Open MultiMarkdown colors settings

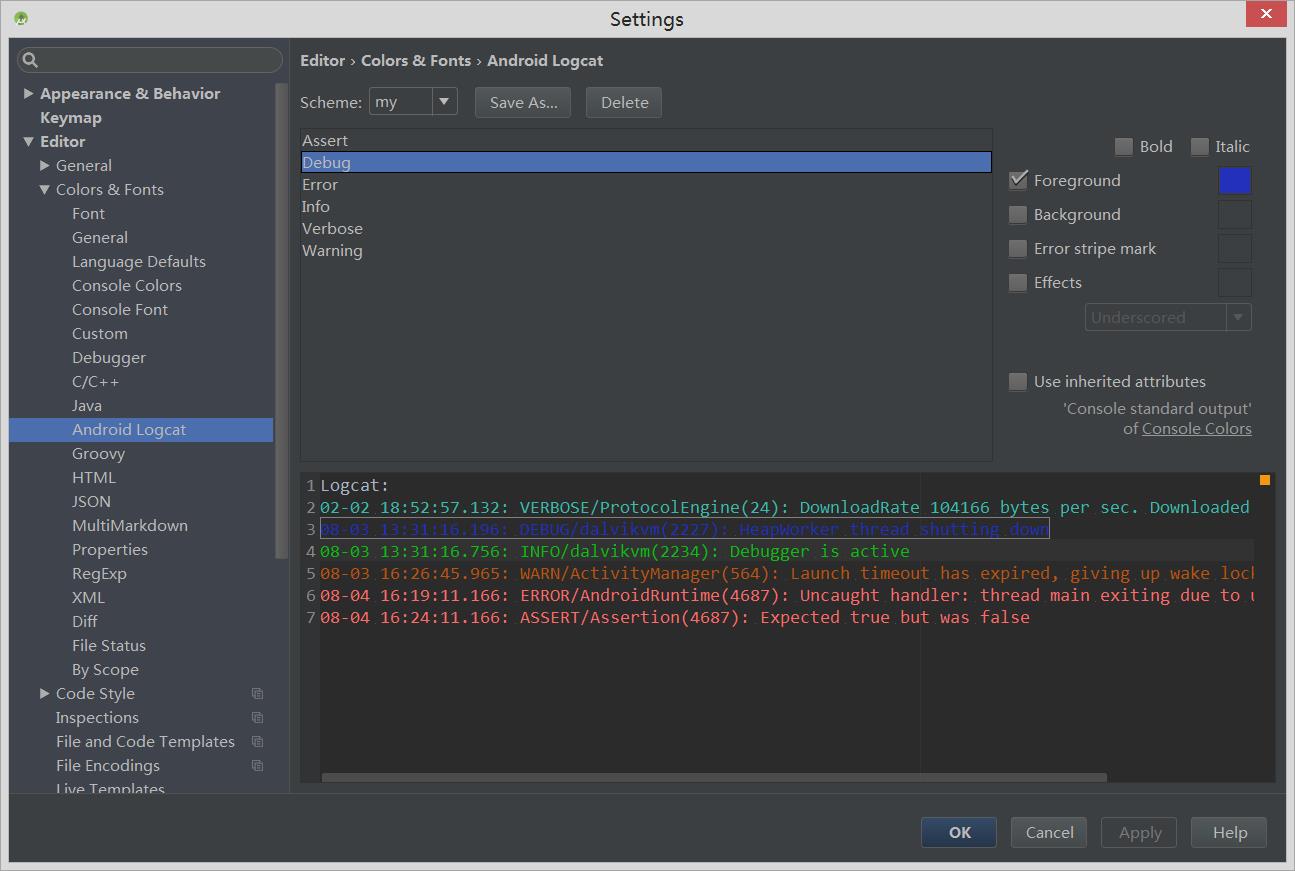[130, 525]
